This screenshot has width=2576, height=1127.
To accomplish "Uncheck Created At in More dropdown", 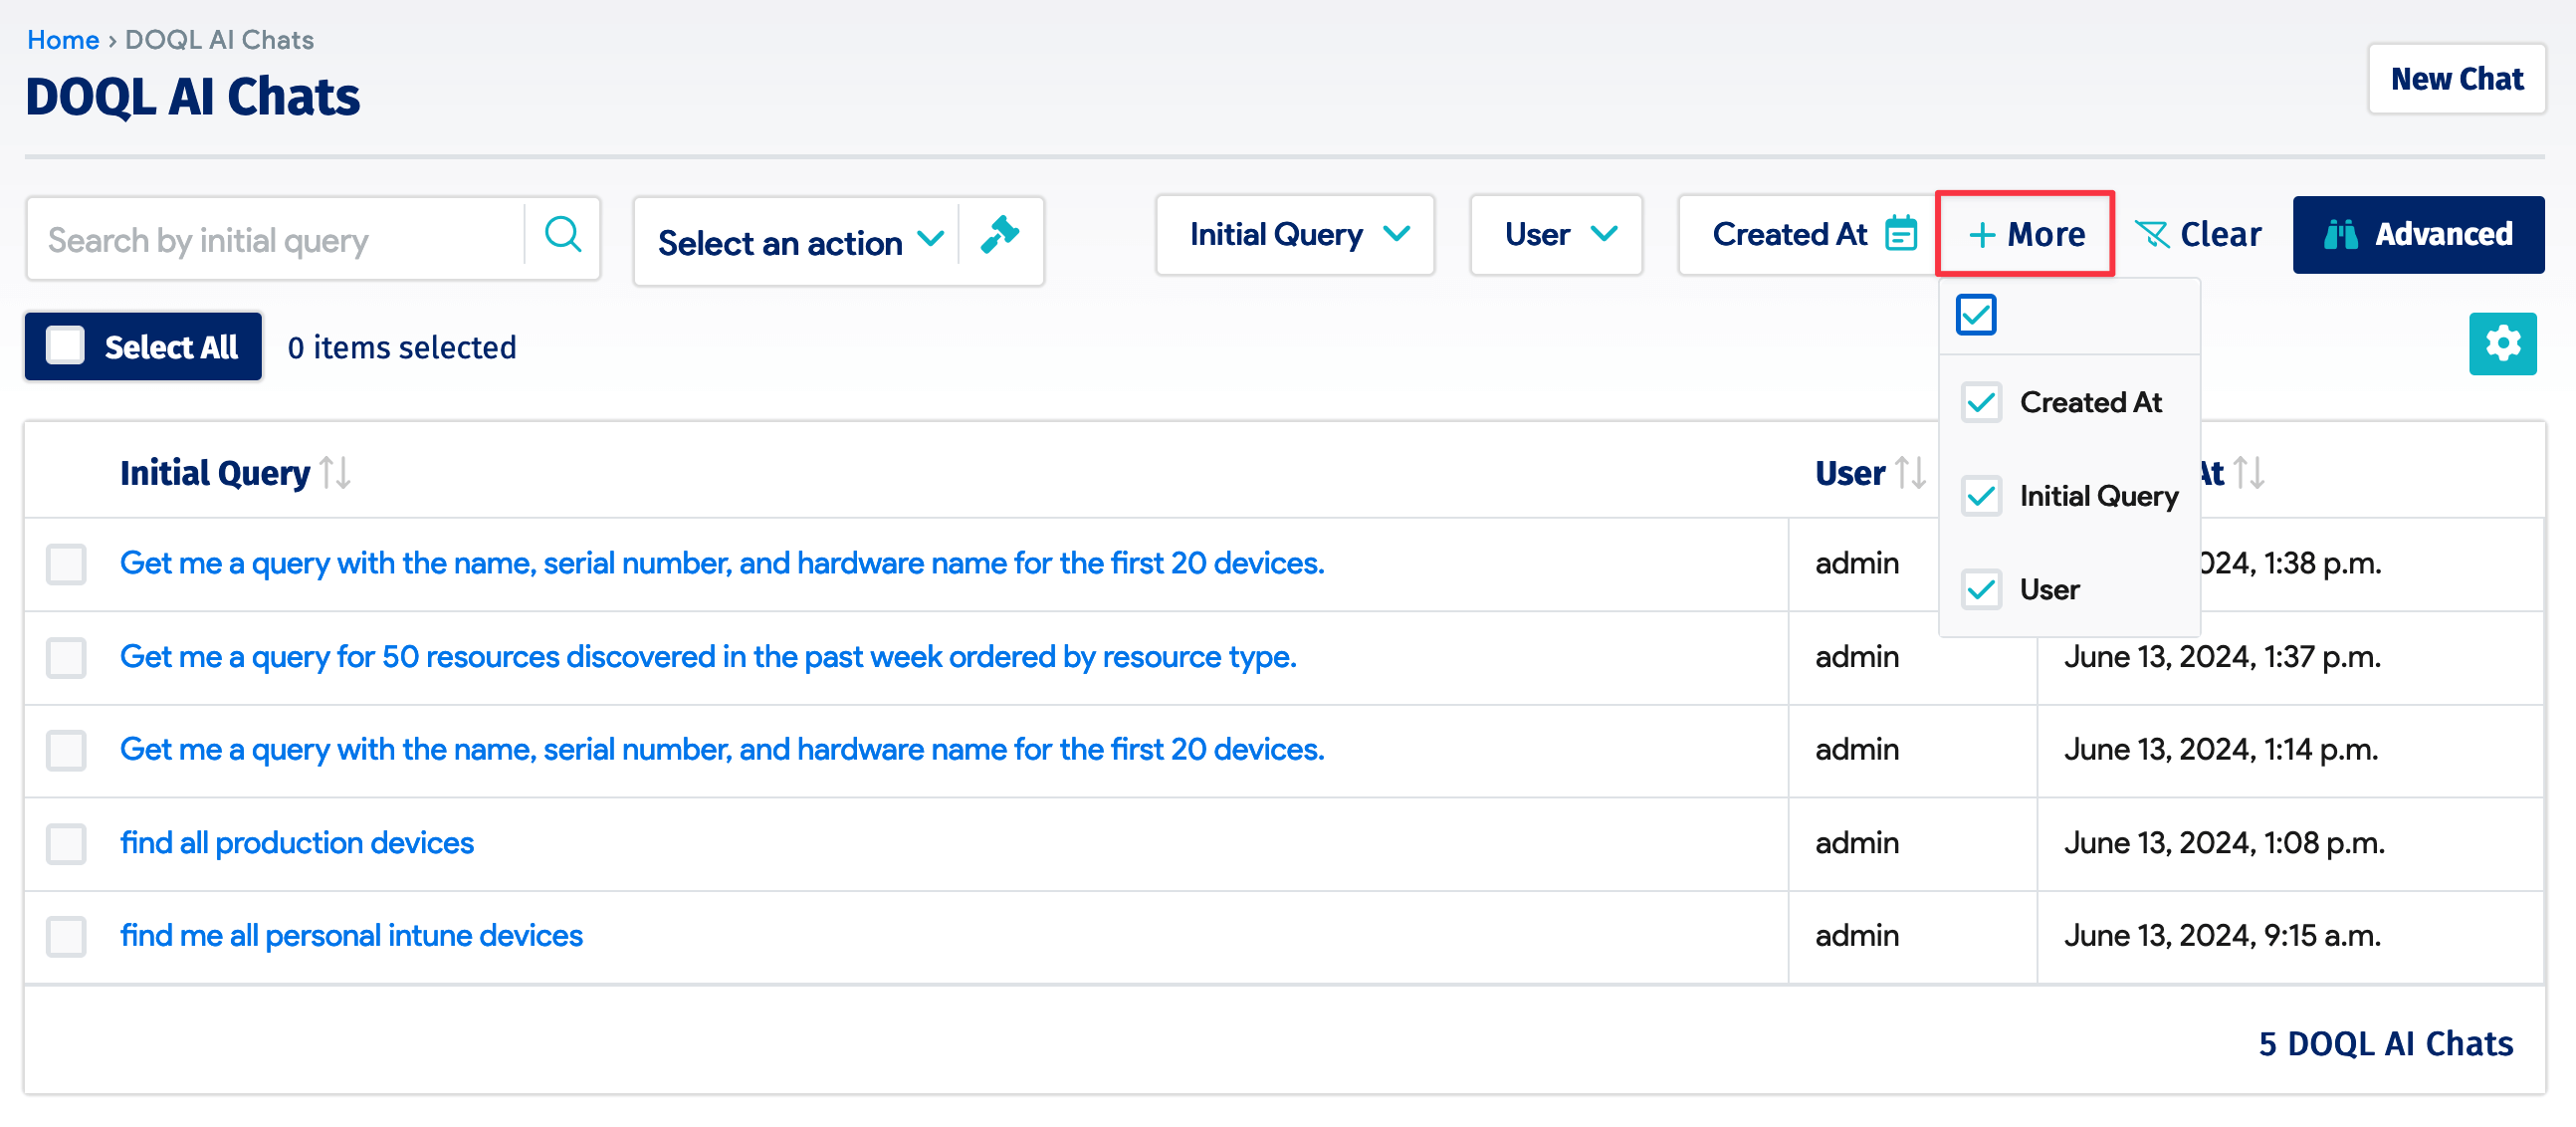I will click(1981, 402).
